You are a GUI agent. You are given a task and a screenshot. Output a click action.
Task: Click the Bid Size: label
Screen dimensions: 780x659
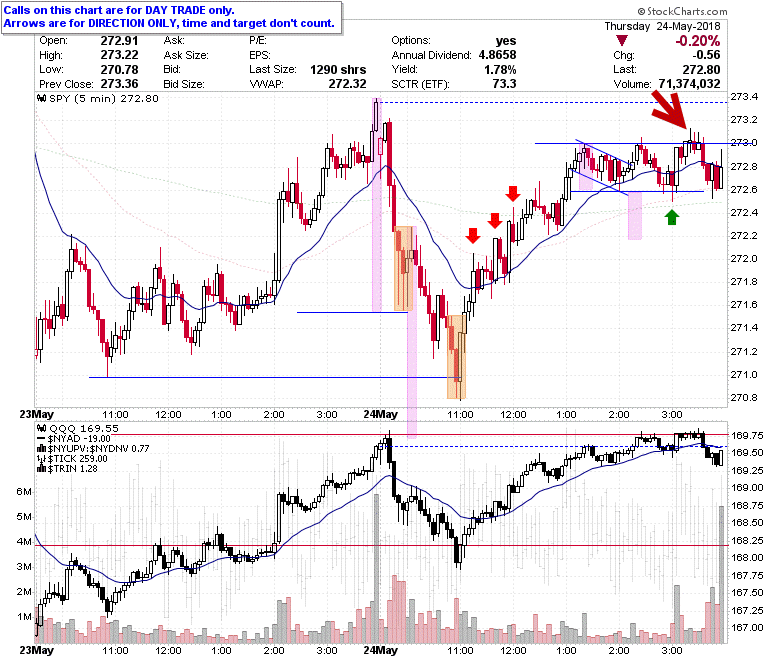pyautogui.click(x=184, y=84)
